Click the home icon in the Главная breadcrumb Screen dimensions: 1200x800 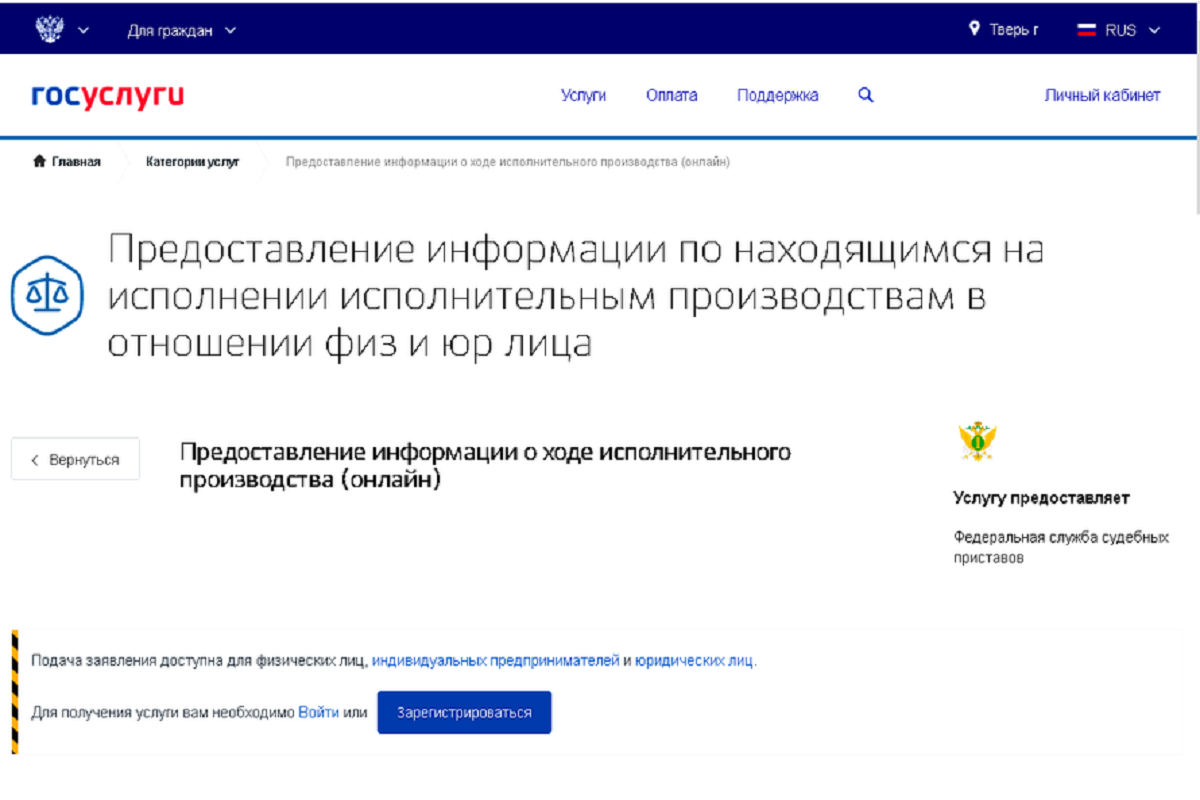[x=39, y=162]
